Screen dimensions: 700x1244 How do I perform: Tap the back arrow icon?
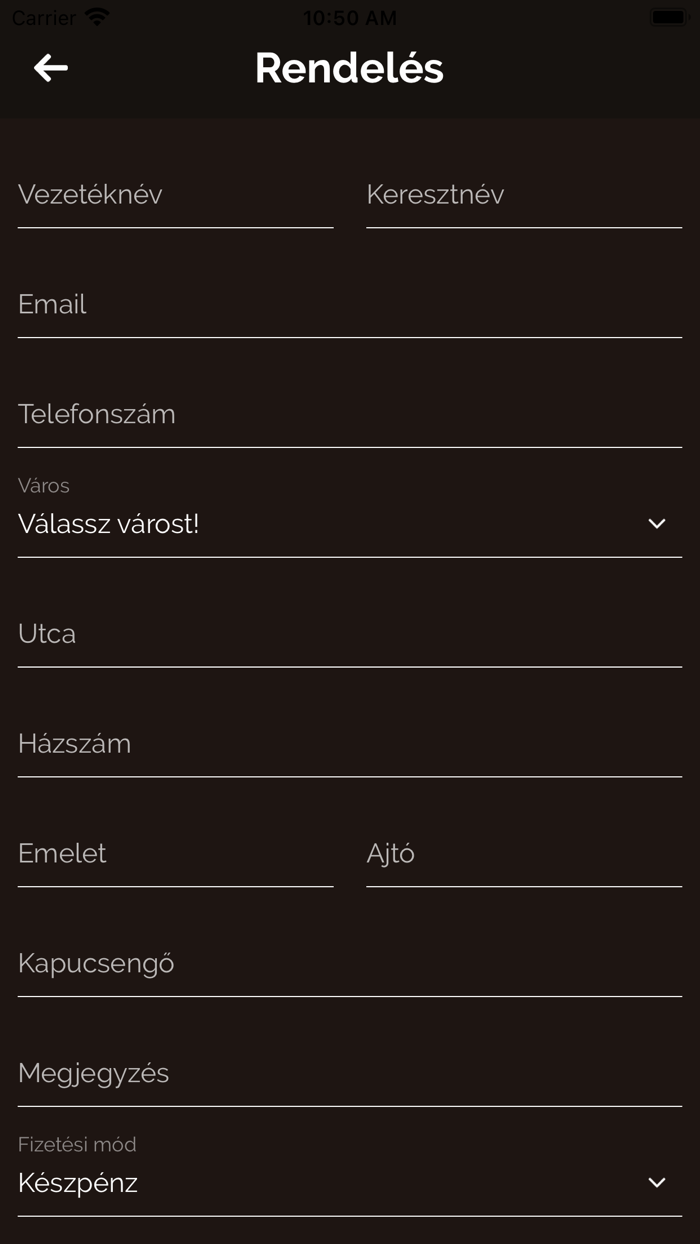pos(51,68)
